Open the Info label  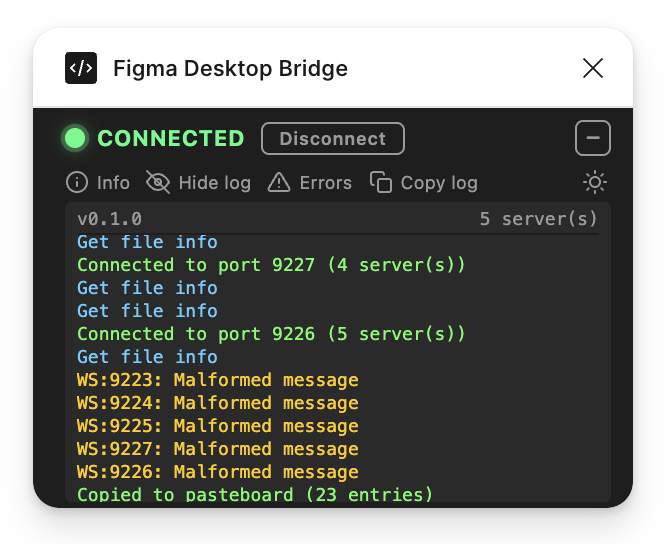coord(113,183)
